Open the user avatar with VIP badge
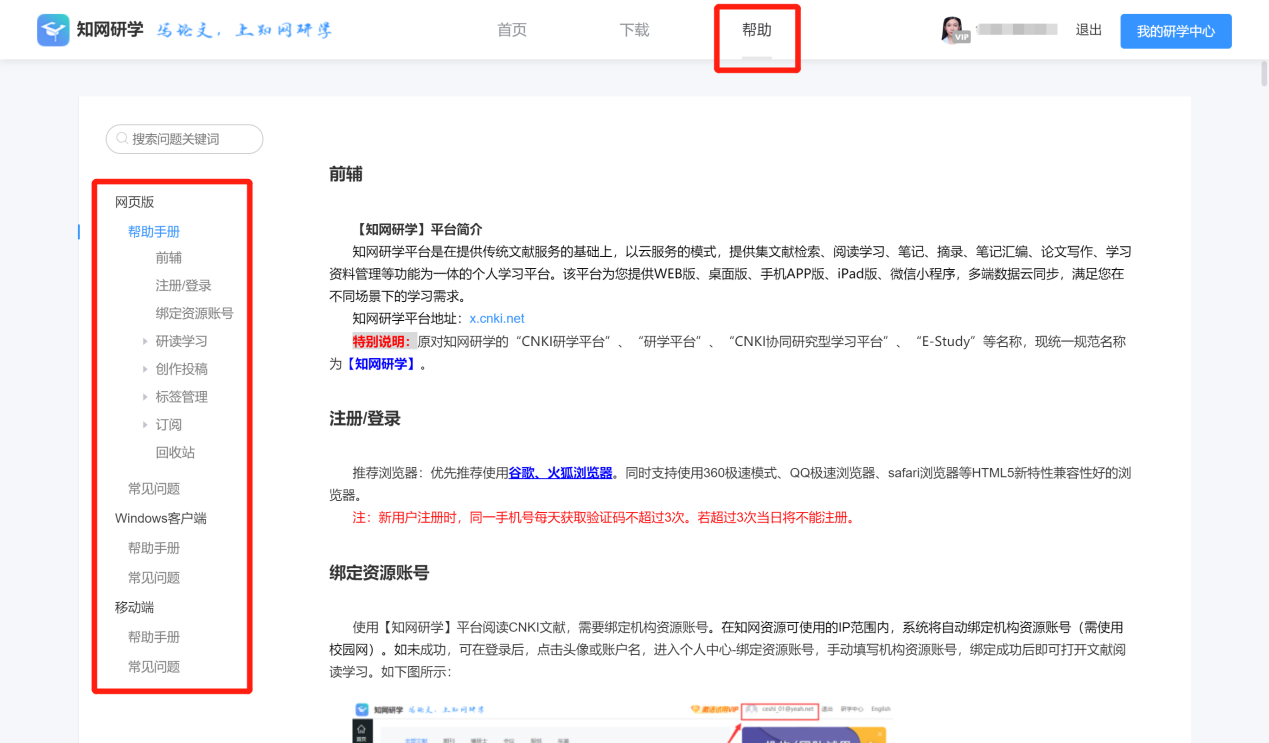This screenshot has height=743, width=1269. 954,30
